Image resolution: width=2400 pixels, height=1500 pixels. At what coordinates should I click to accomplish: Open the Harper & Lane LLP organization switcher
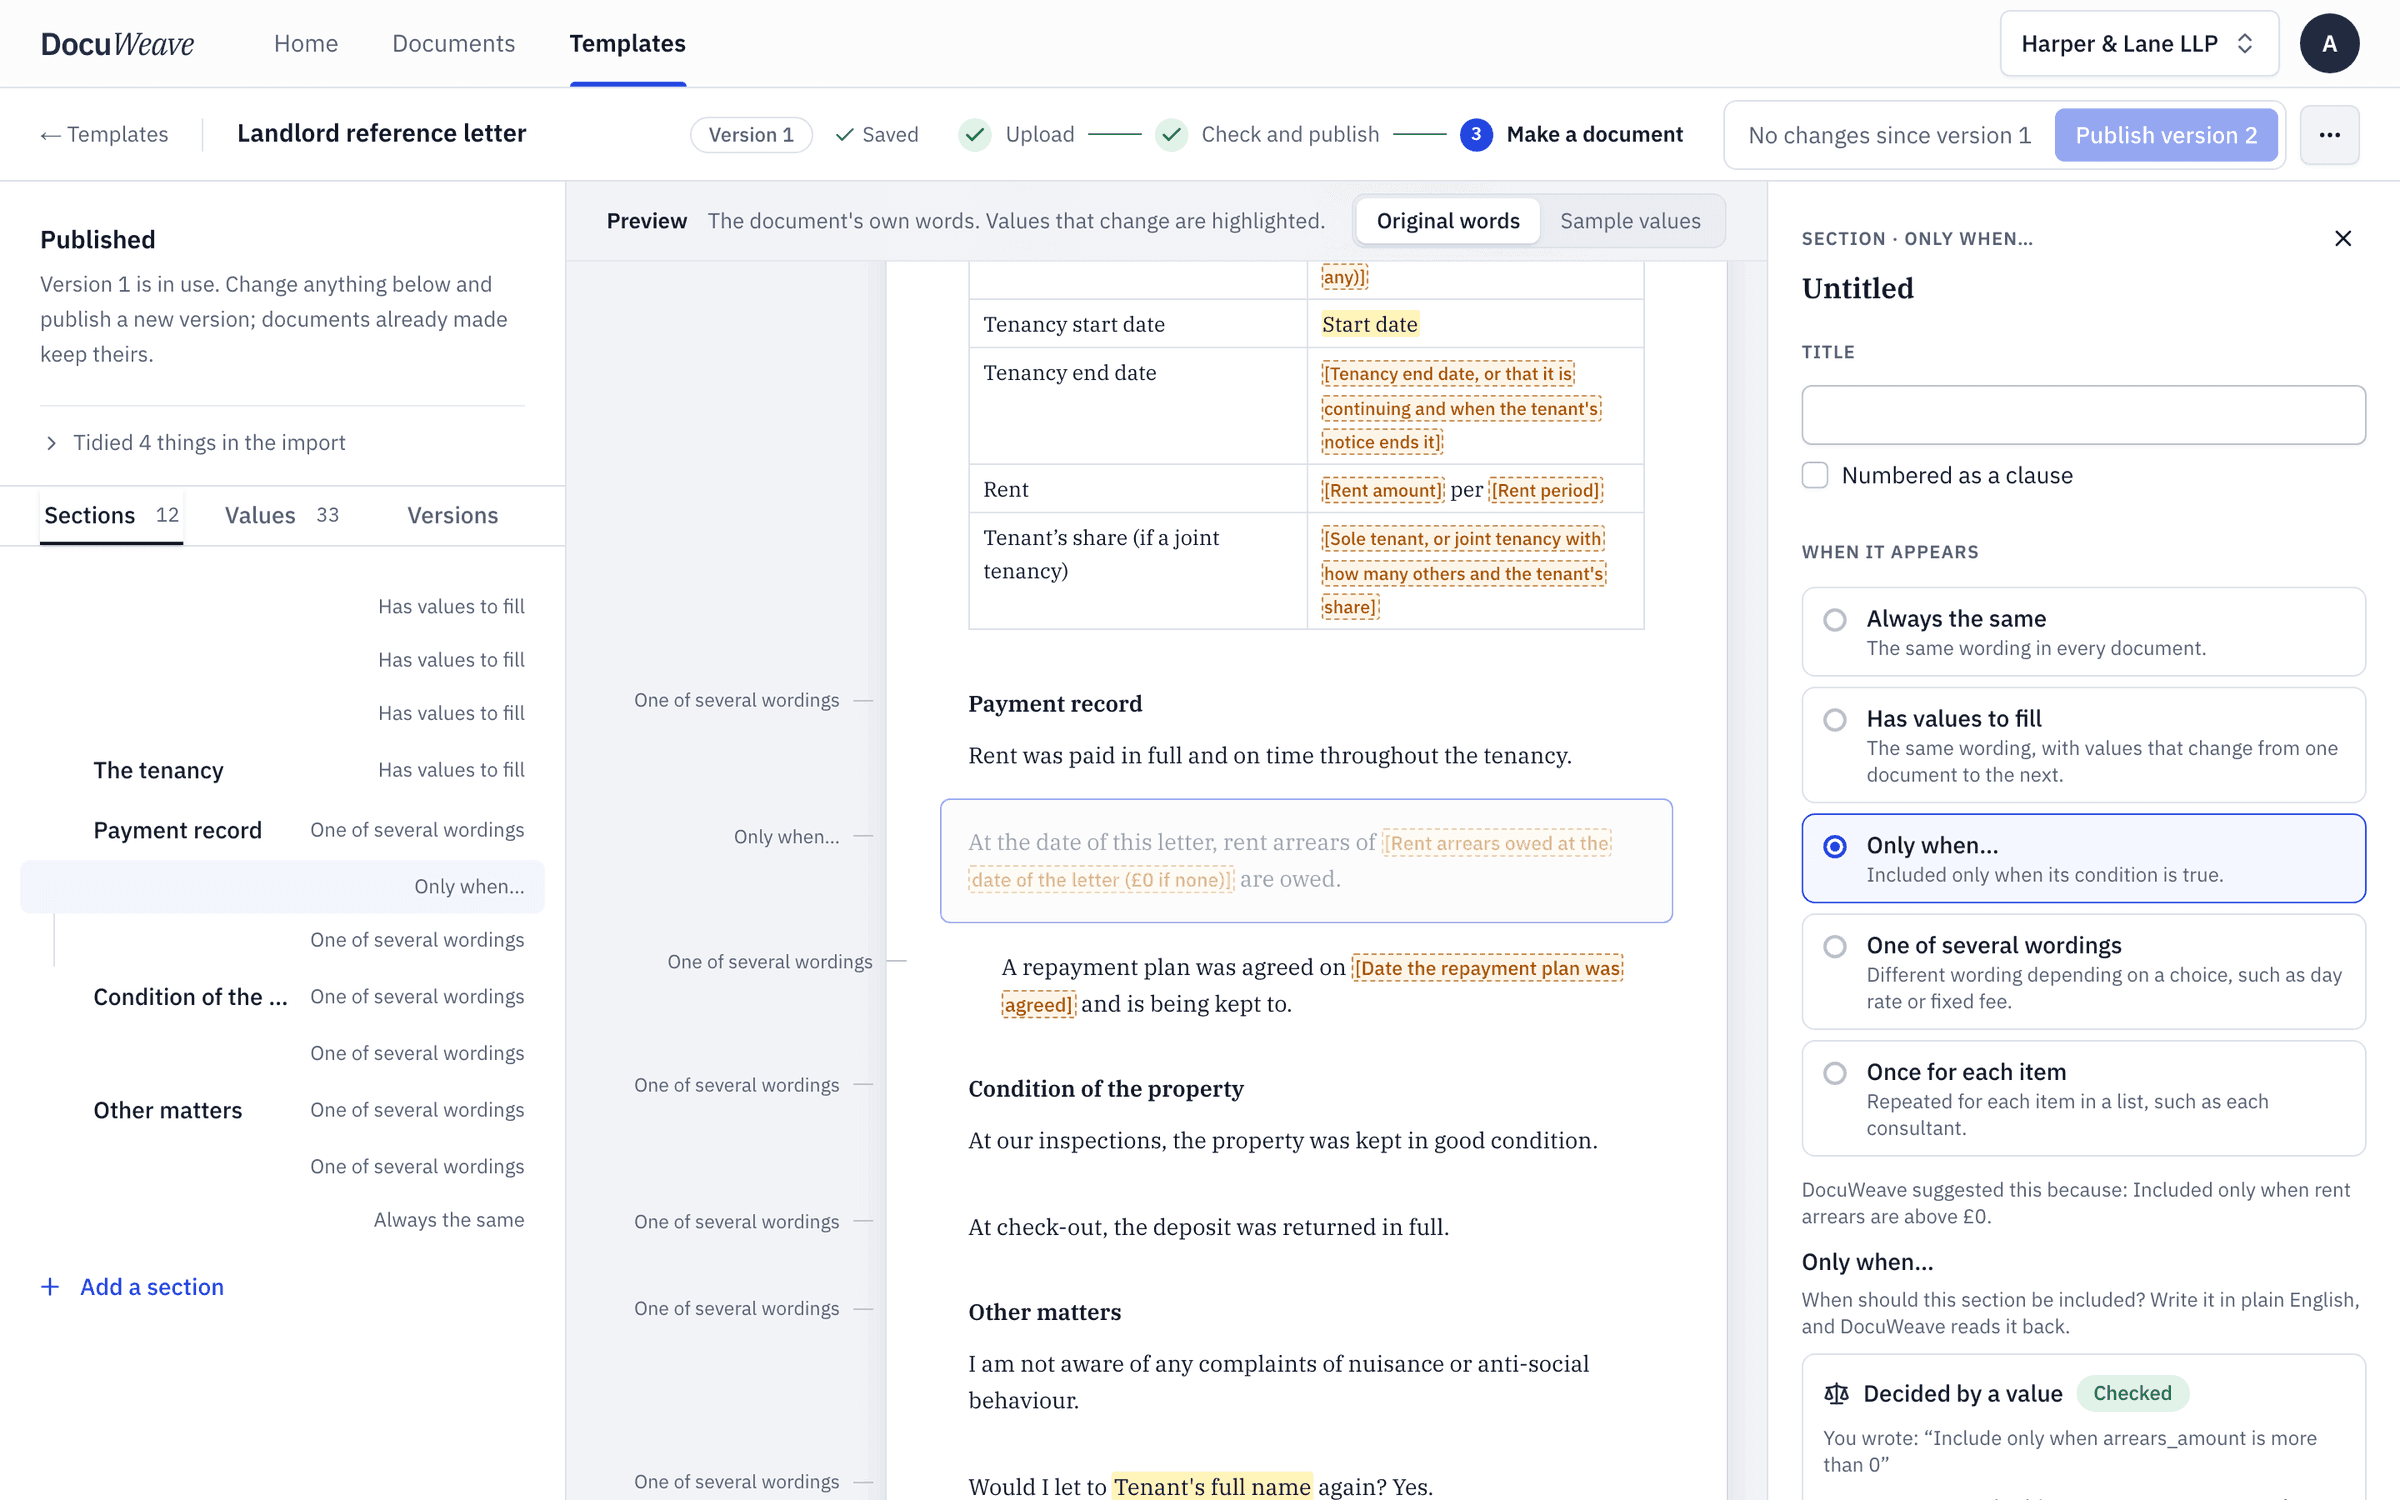coord(2139,44)
